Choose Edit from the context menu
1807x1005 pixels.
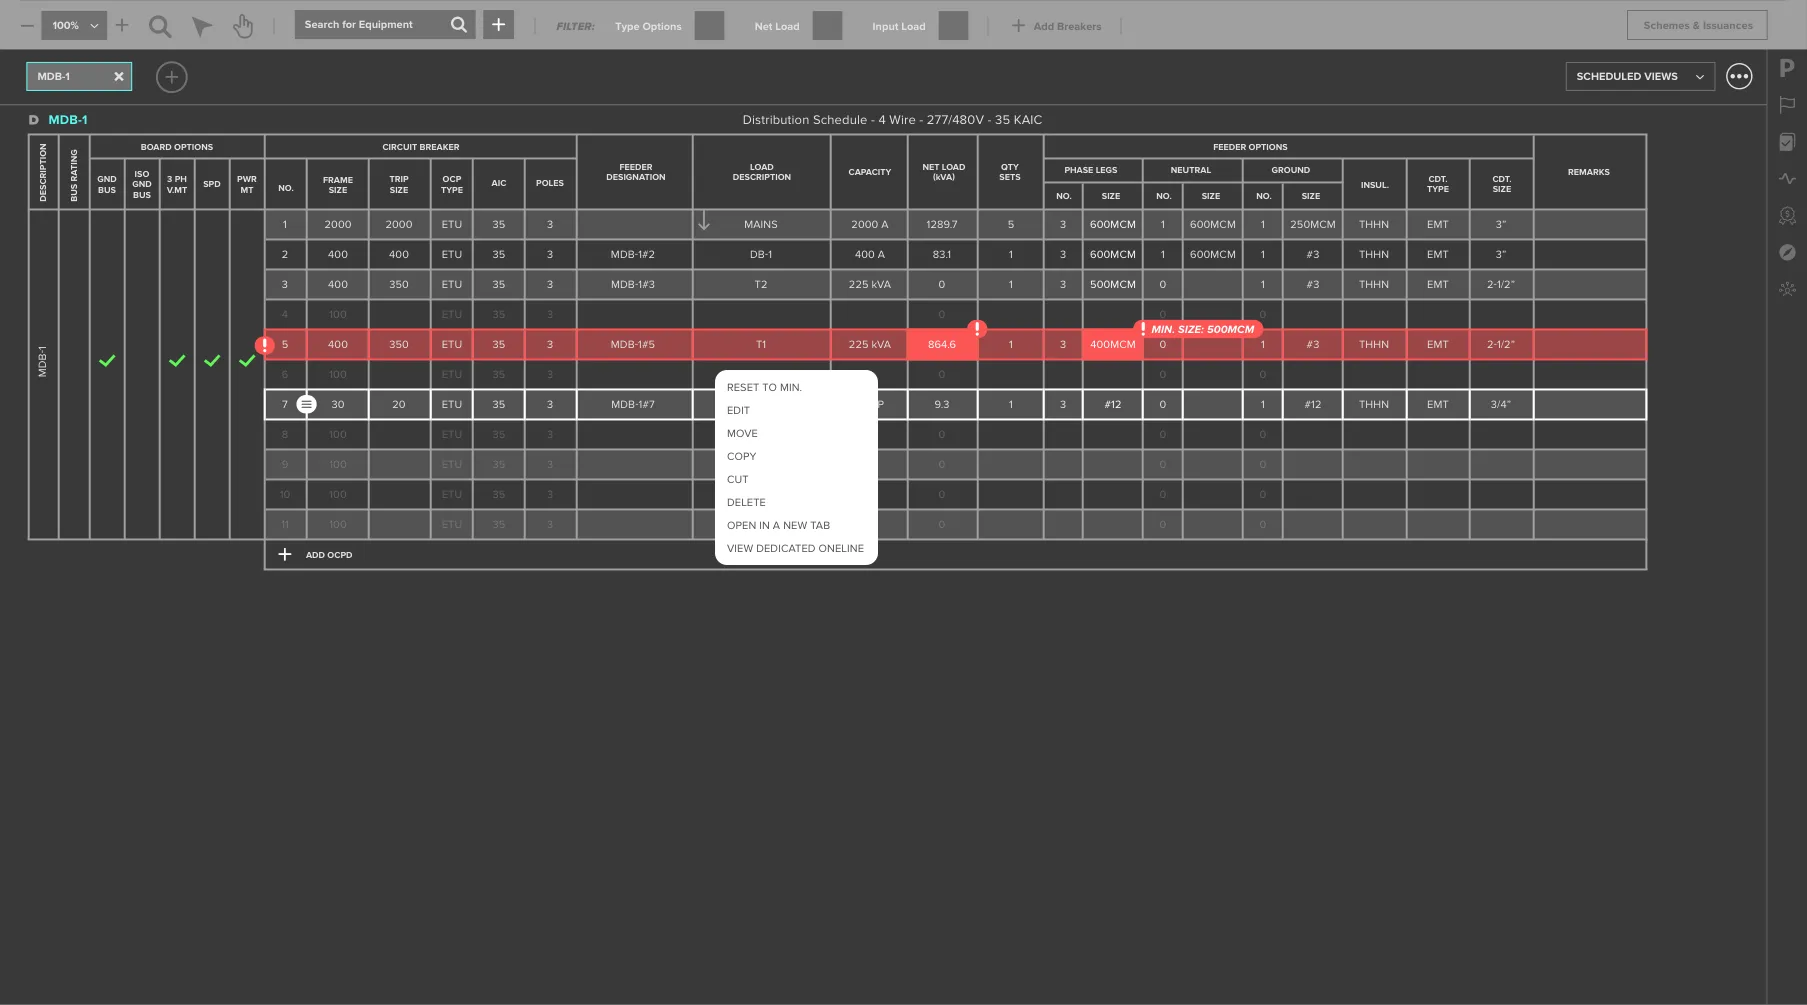pyautogui.click(x=738, y=410)
